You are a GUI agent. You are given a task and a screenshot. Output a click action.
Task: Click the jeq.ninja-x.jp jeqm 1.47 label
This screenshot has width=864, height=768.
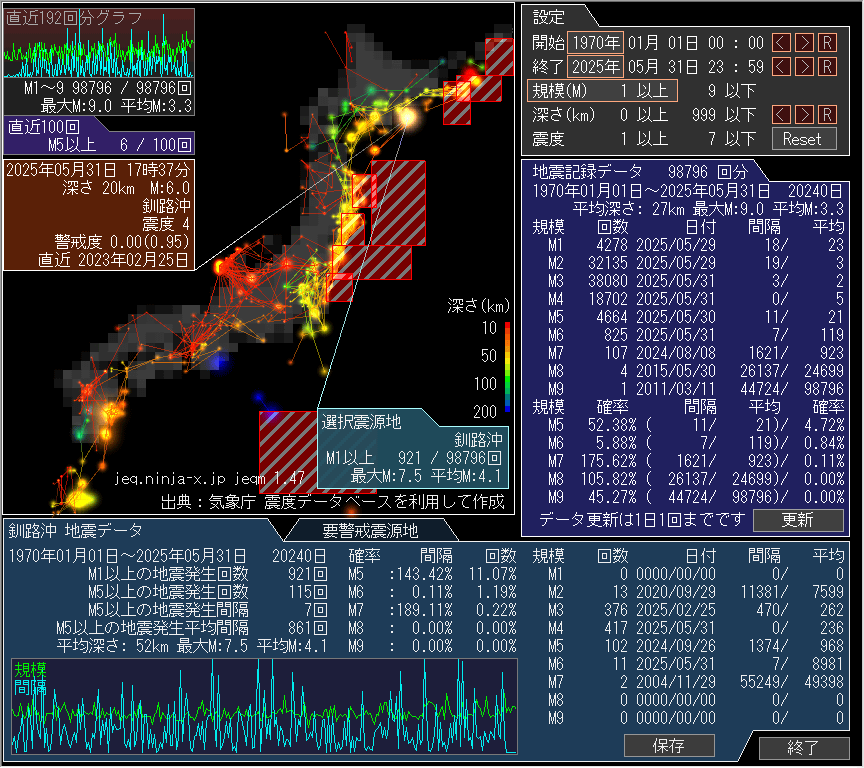pyautogui.click(x=209, y=478)
